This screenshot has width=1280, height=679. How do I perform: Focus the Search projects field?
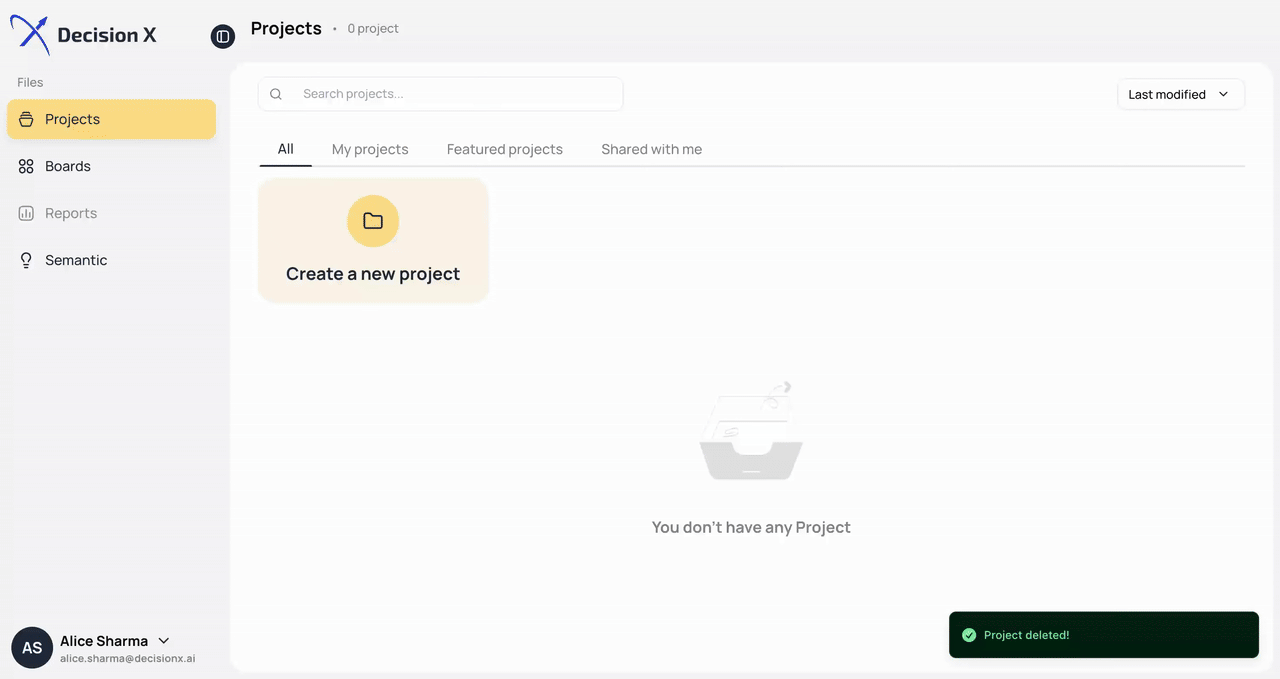coord(440,94)
